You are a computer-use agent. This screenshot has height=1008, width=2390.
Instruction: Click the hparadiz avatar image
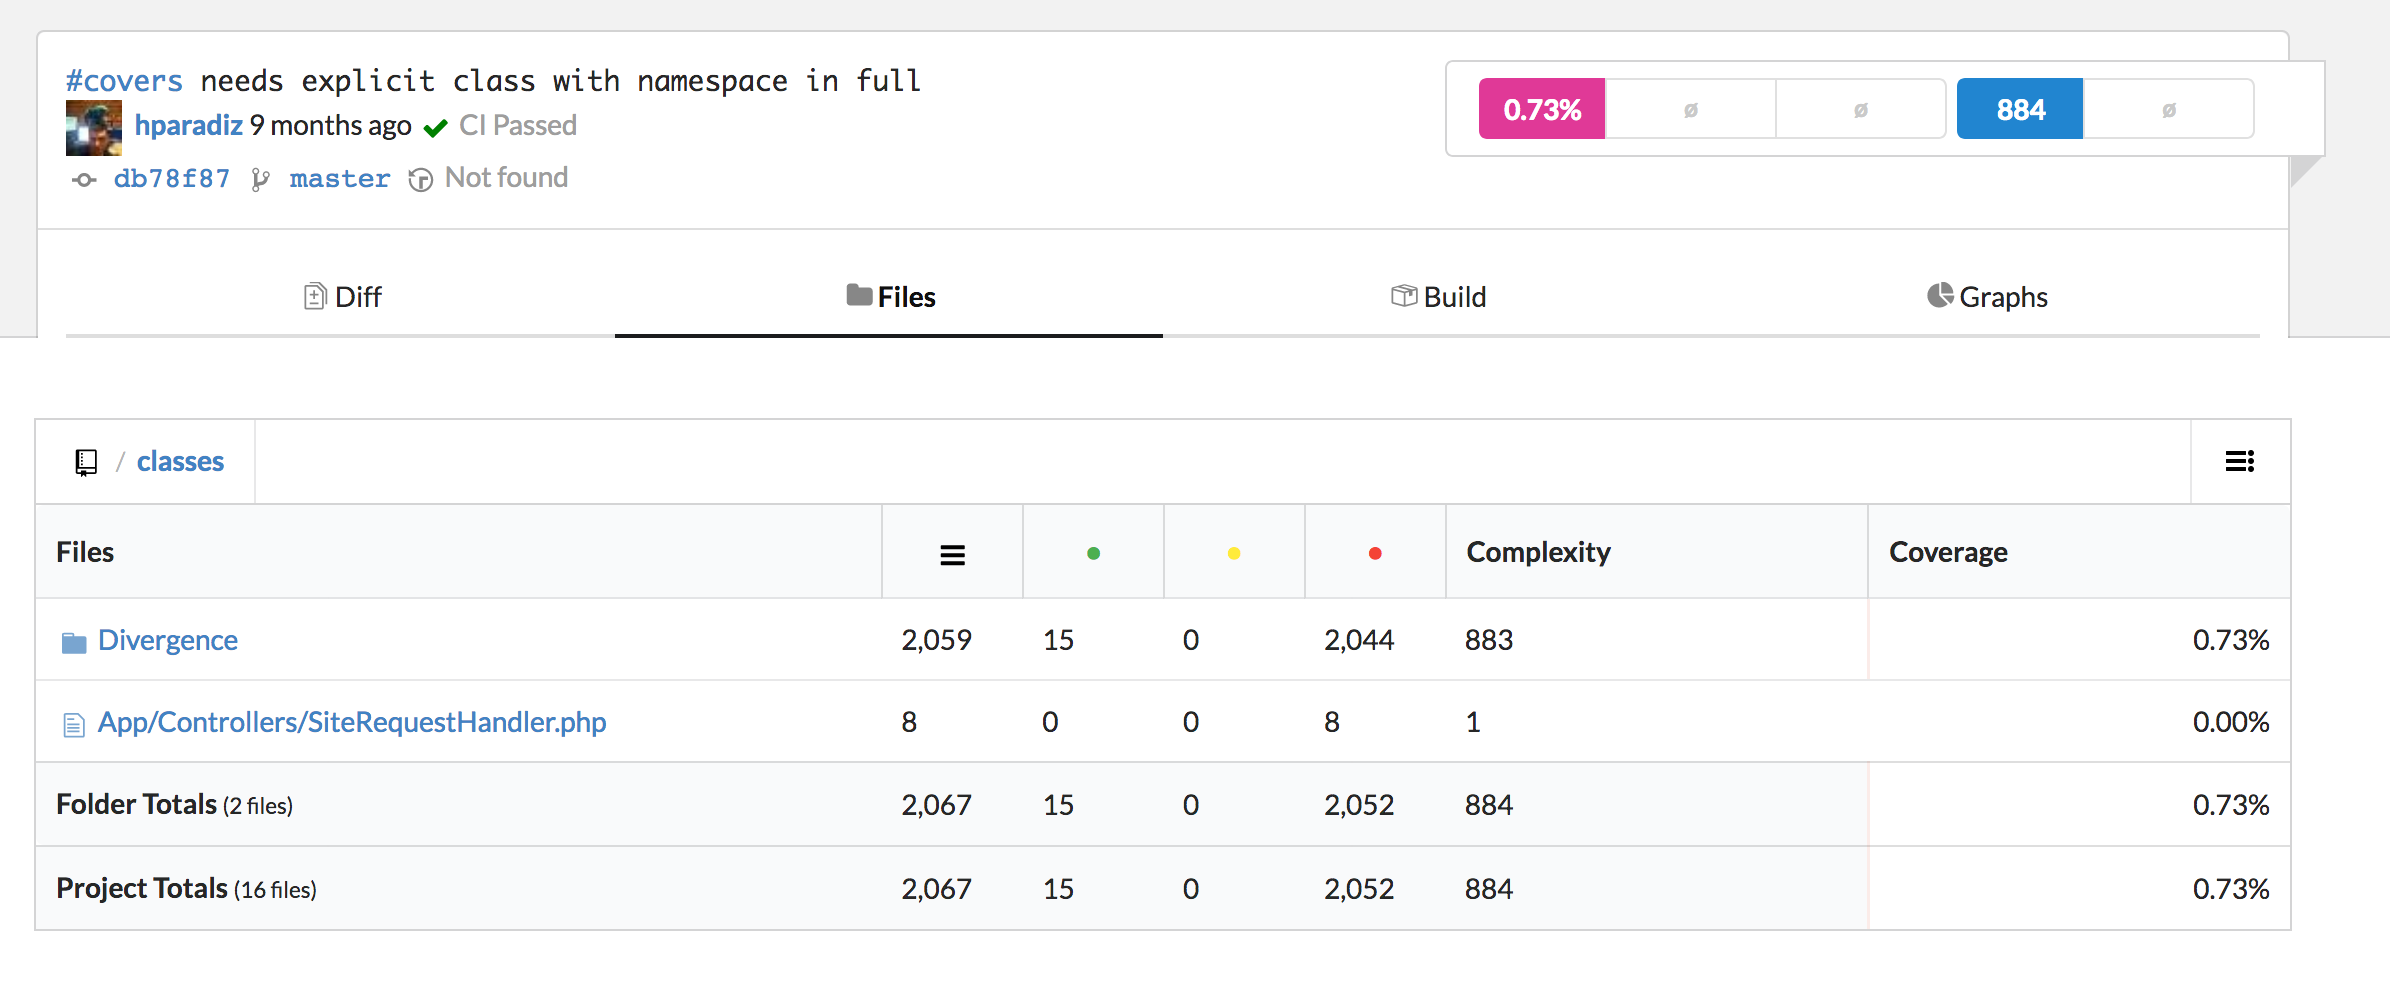pyautogui.click(x=94, y=128)
